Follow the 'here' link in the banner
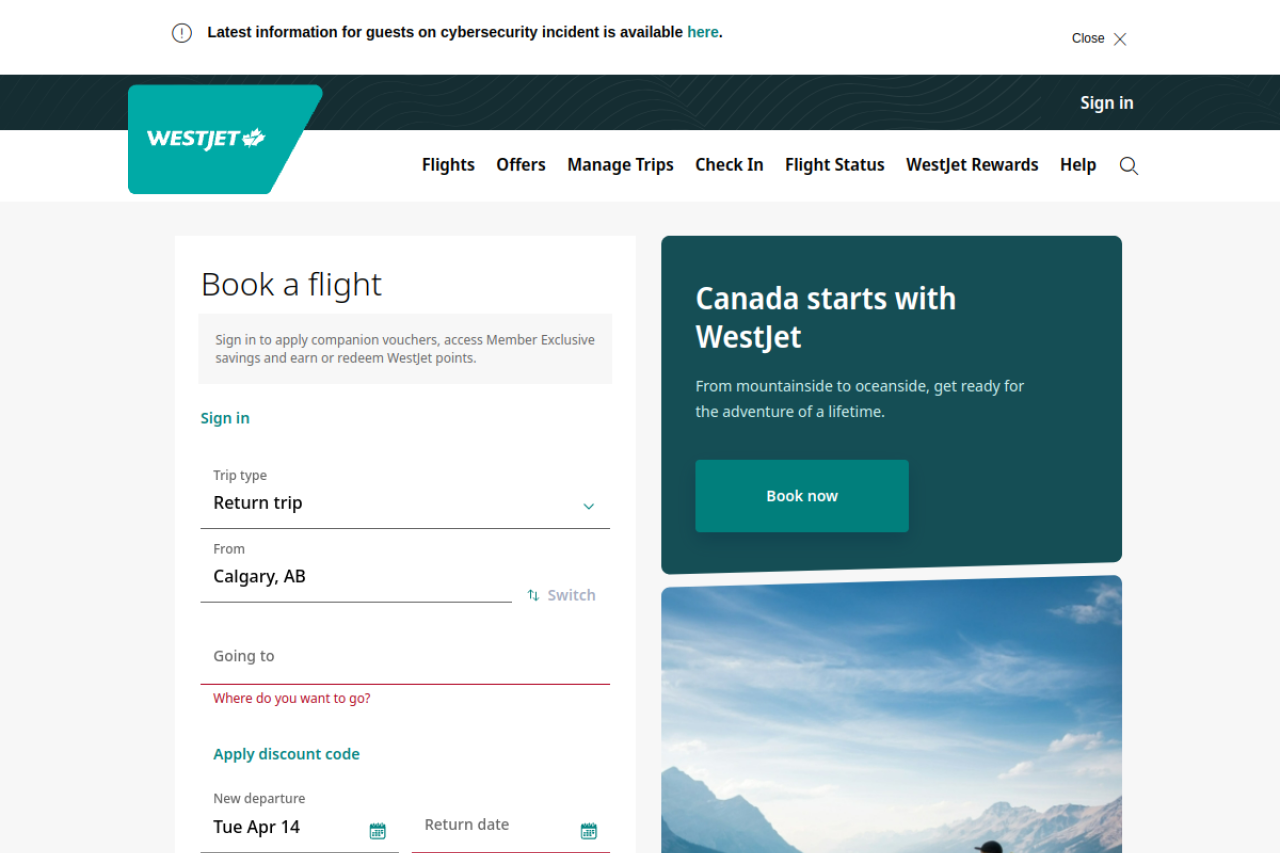The width and height of the screenshot is (1280, 853). tap(702, 32)
